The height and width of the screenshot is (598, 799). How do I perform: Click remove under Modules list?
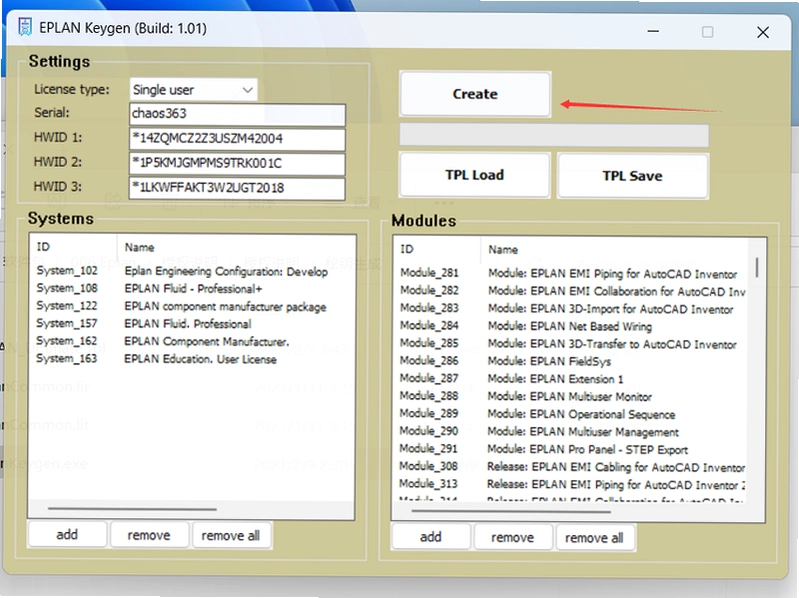pyautogui.click(x=513, y=537)
